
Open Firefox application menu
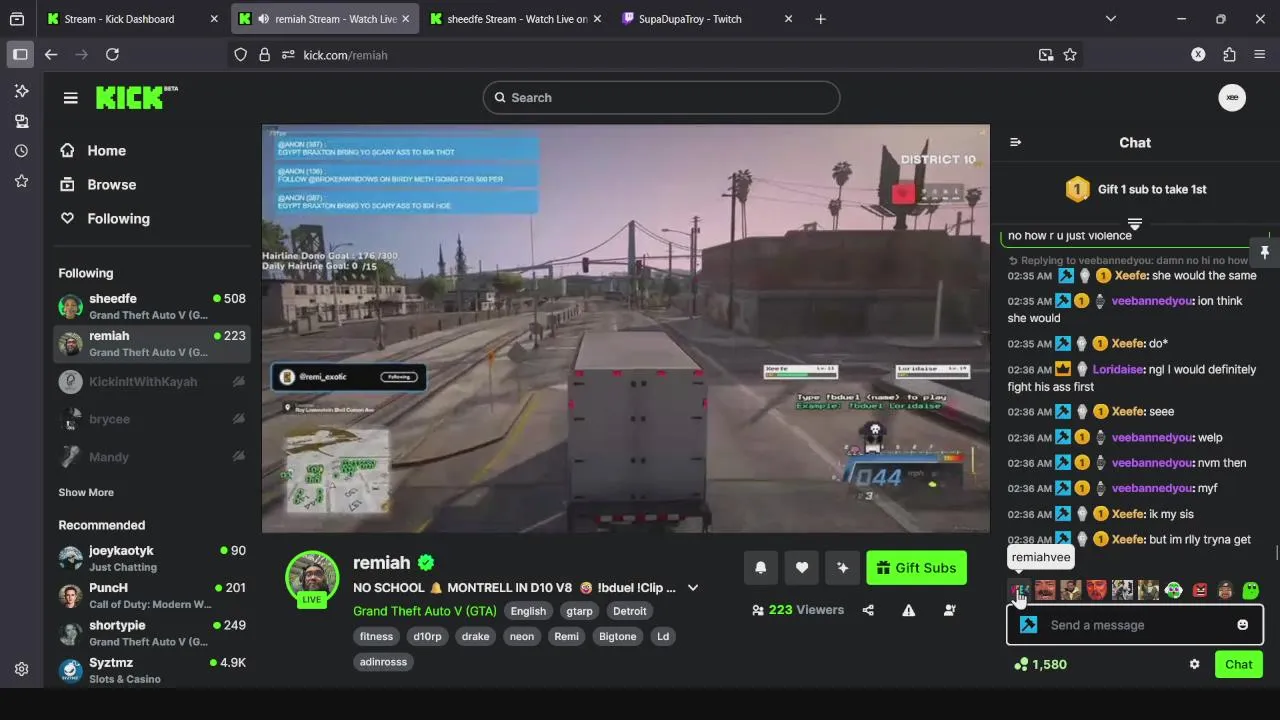click(x=1259, y=55)
